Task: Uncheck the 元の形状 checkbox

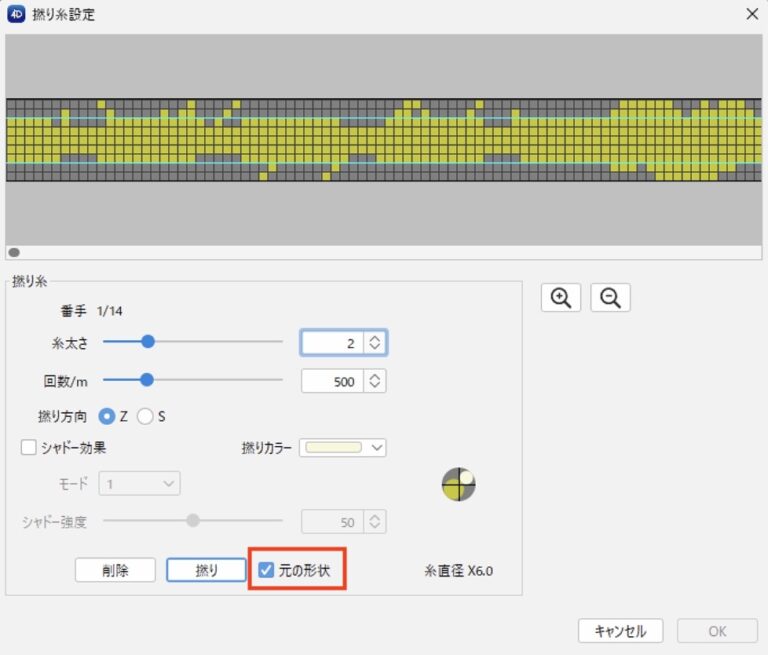Action: [266, 570]
